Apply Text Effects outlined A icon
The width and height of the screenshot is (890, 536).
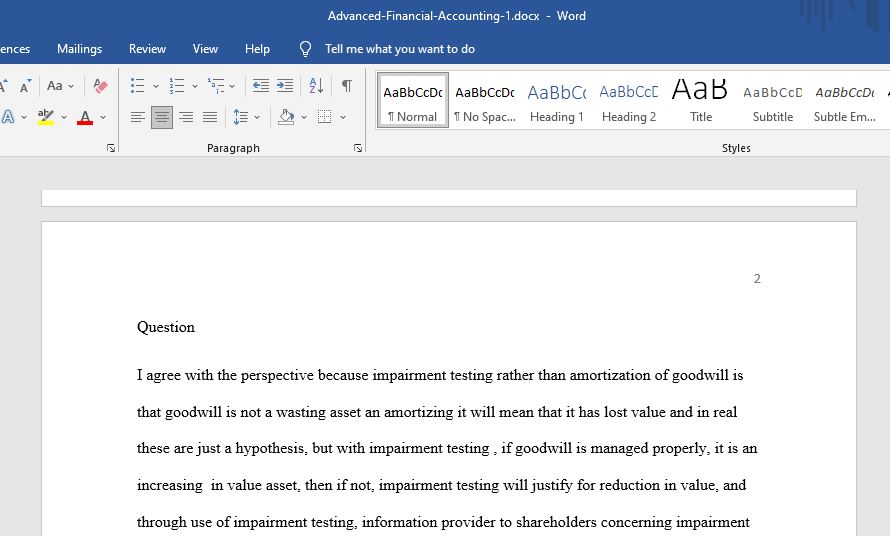8,117
